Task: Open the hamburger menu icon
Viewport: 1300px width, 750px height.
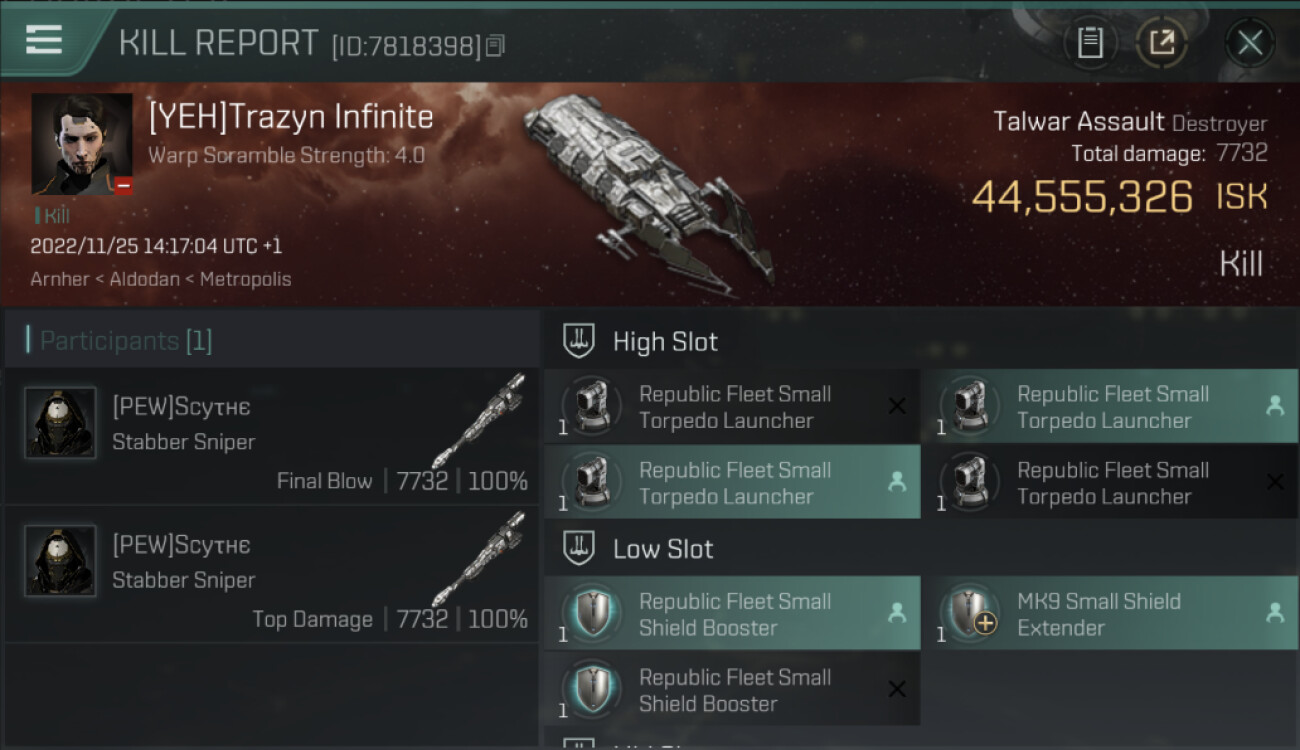Action: click(44, 40)
